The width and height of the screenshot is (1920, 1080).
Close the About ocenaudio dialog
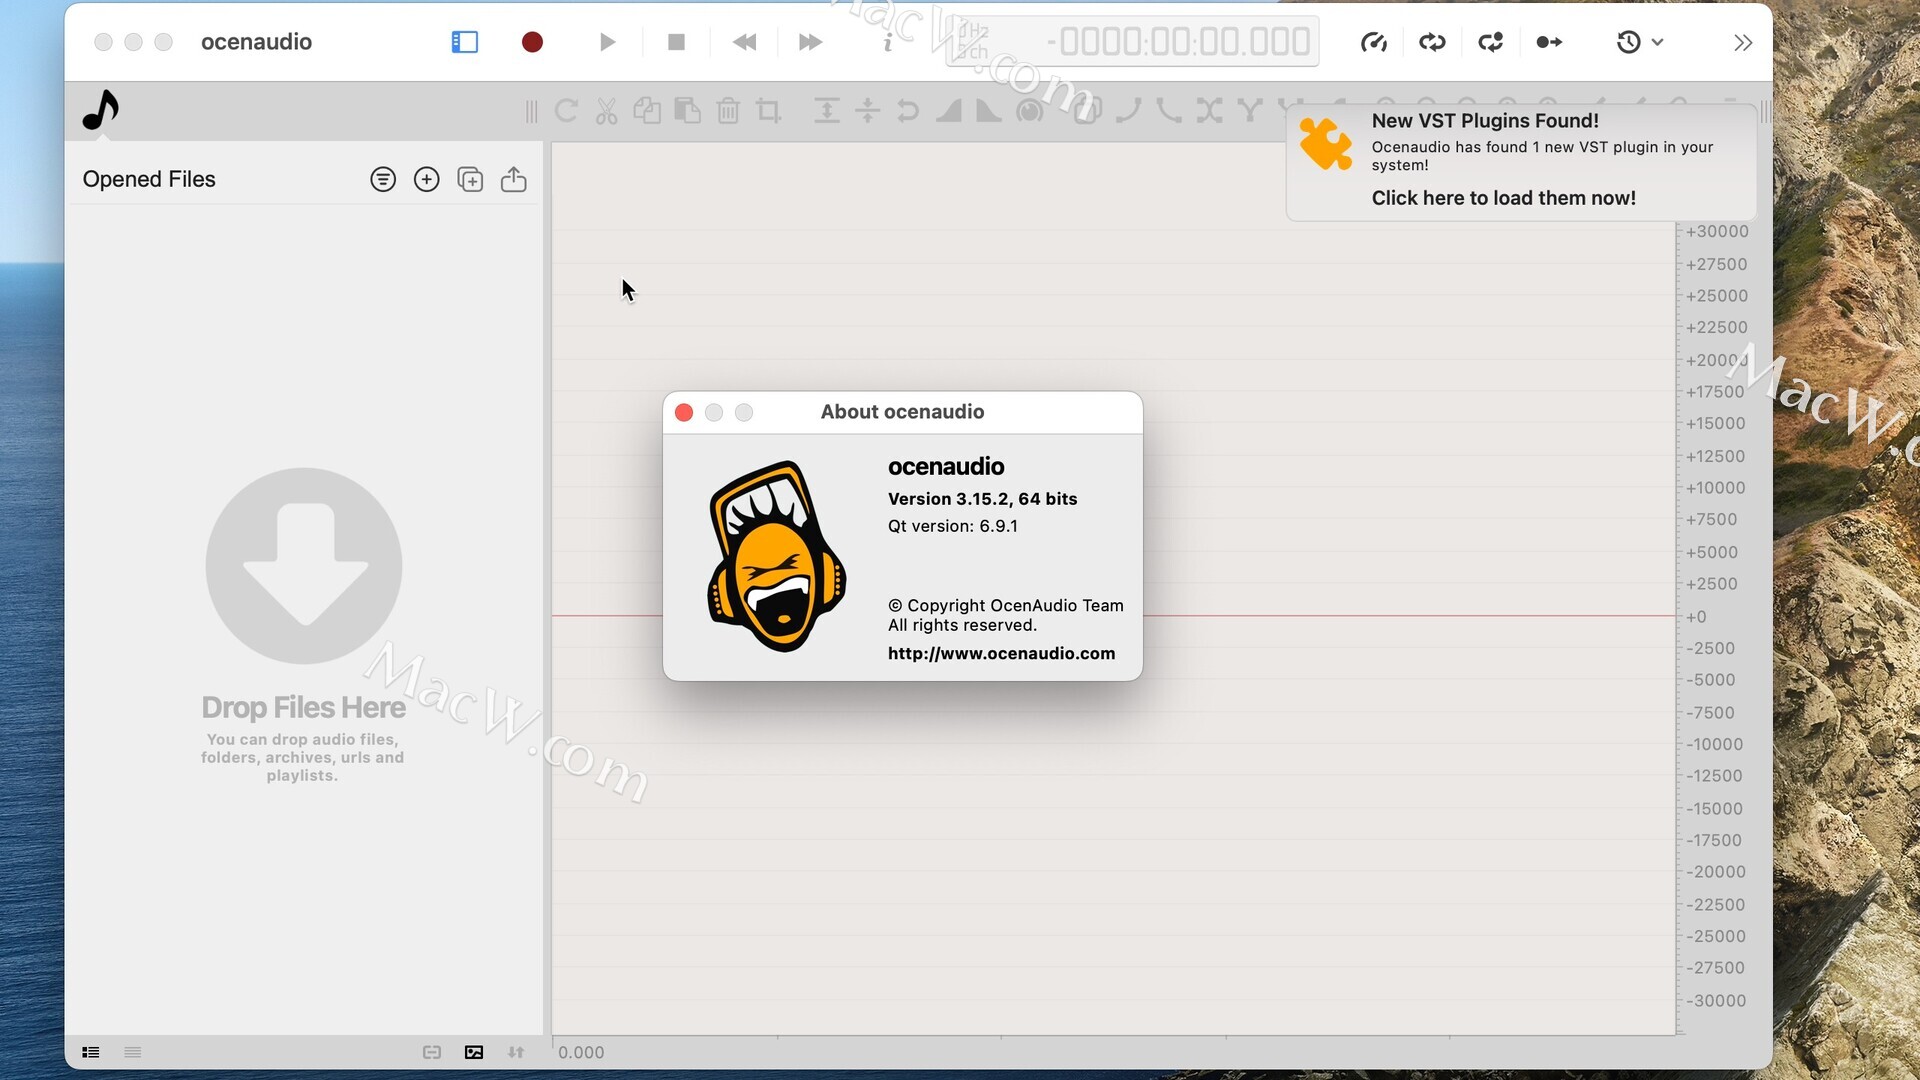coord(684,413)
